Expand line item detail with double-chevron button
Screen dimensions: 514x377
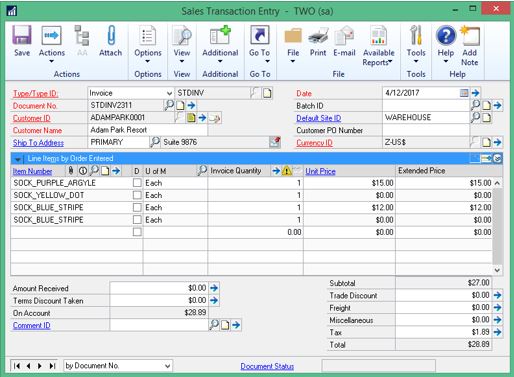[498, 159]
